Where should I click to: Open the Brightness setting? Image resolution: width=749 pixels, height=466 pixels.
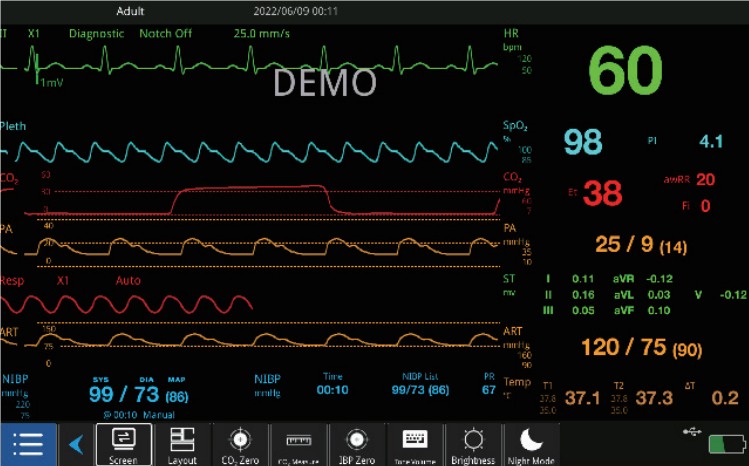click(x=472, y=444)
